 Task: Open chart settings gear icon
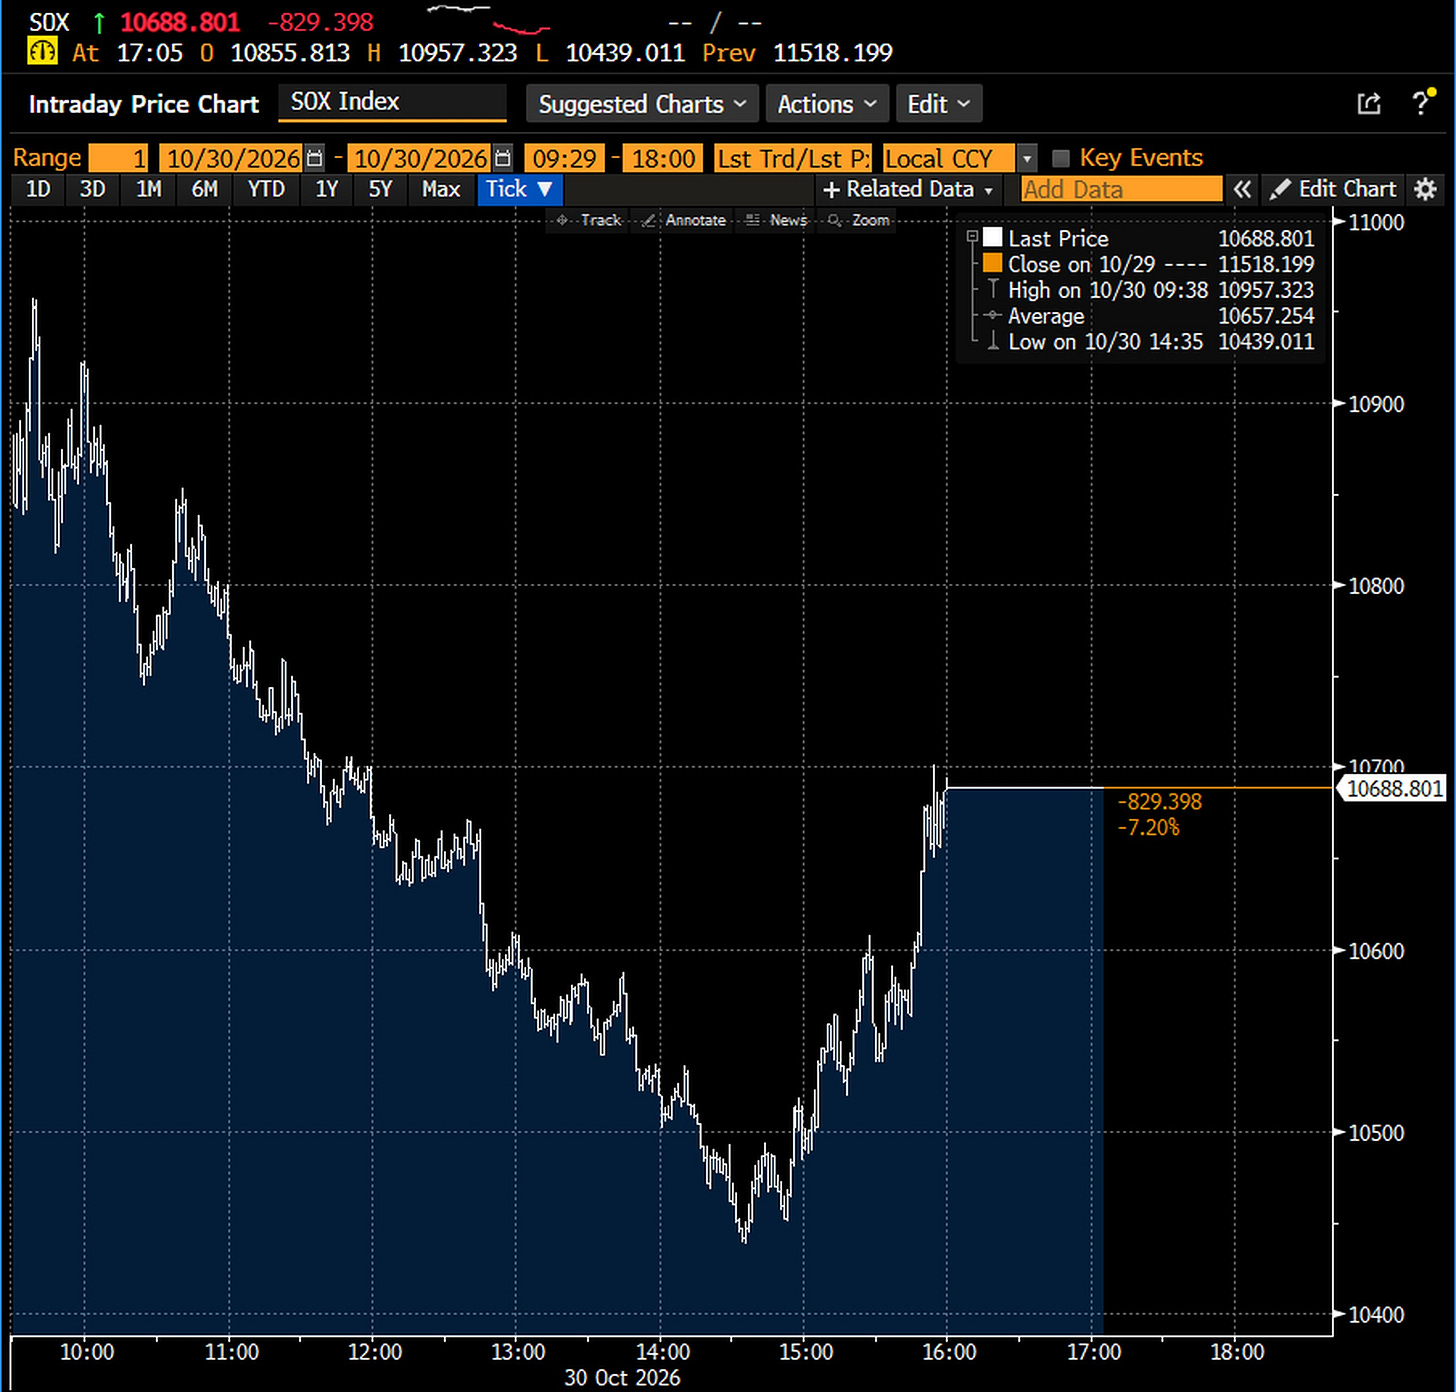(x=1426, y=189)
